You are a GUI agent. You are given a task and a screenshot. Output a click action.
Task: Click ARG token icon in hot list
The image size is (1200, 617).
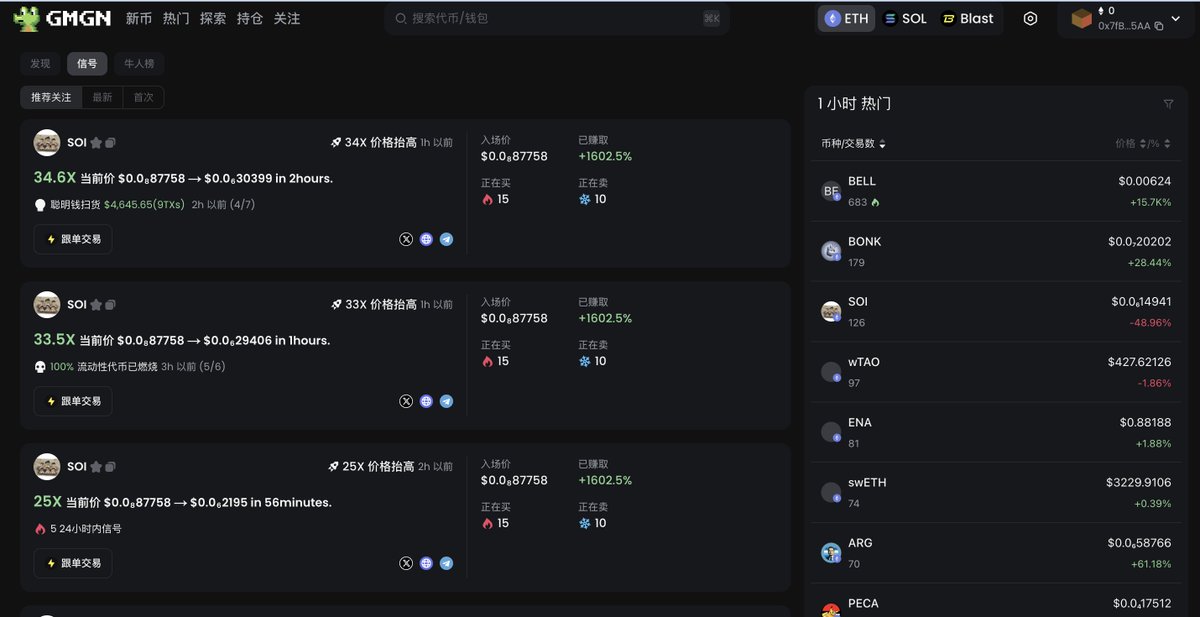[831, 552]
